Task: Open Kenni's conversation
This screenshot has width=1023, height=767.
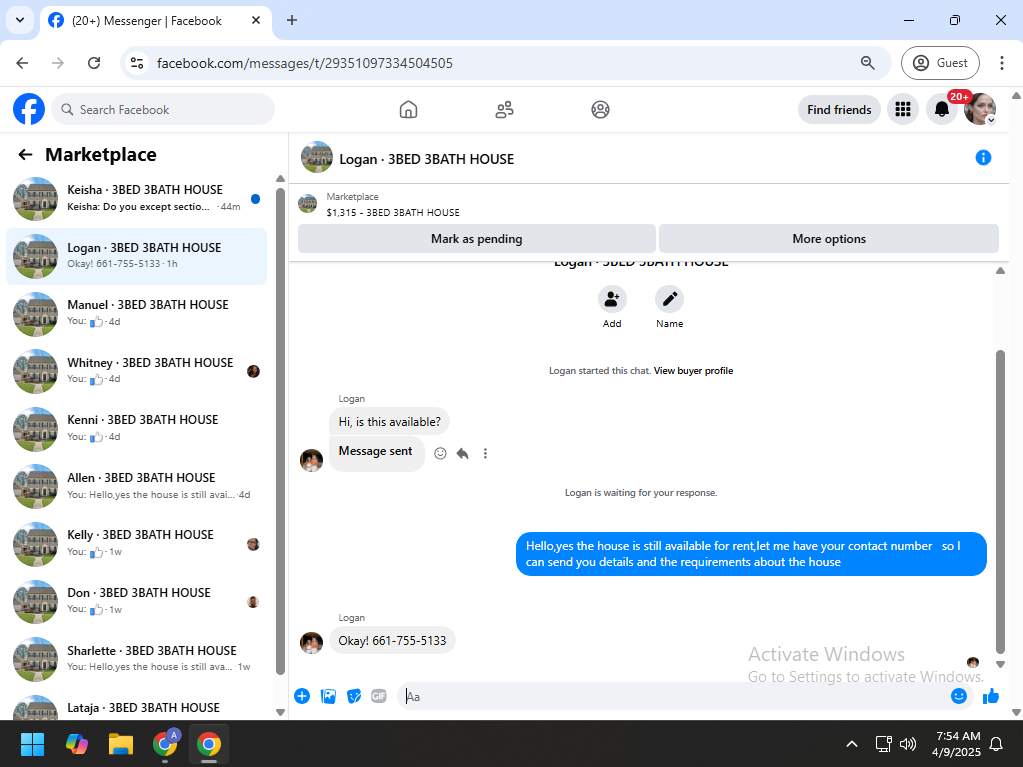Action: coord(136,429)
